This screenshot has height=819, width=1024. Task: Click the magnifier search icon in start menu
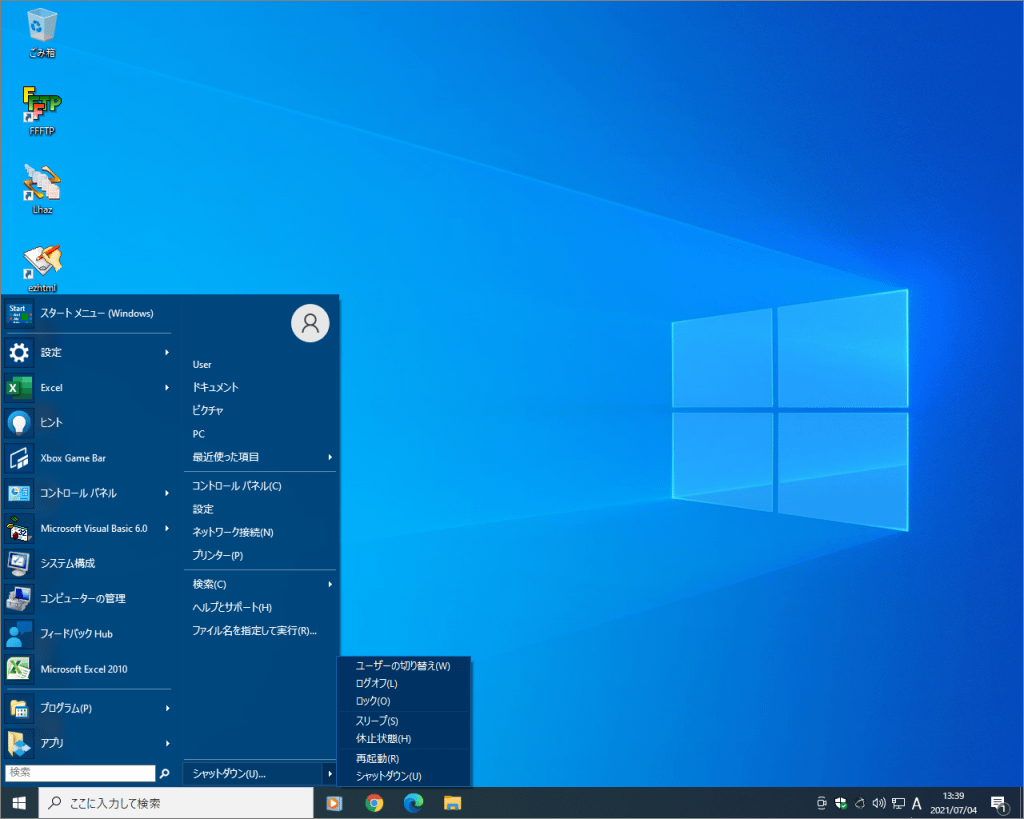[x=165, y=773]
